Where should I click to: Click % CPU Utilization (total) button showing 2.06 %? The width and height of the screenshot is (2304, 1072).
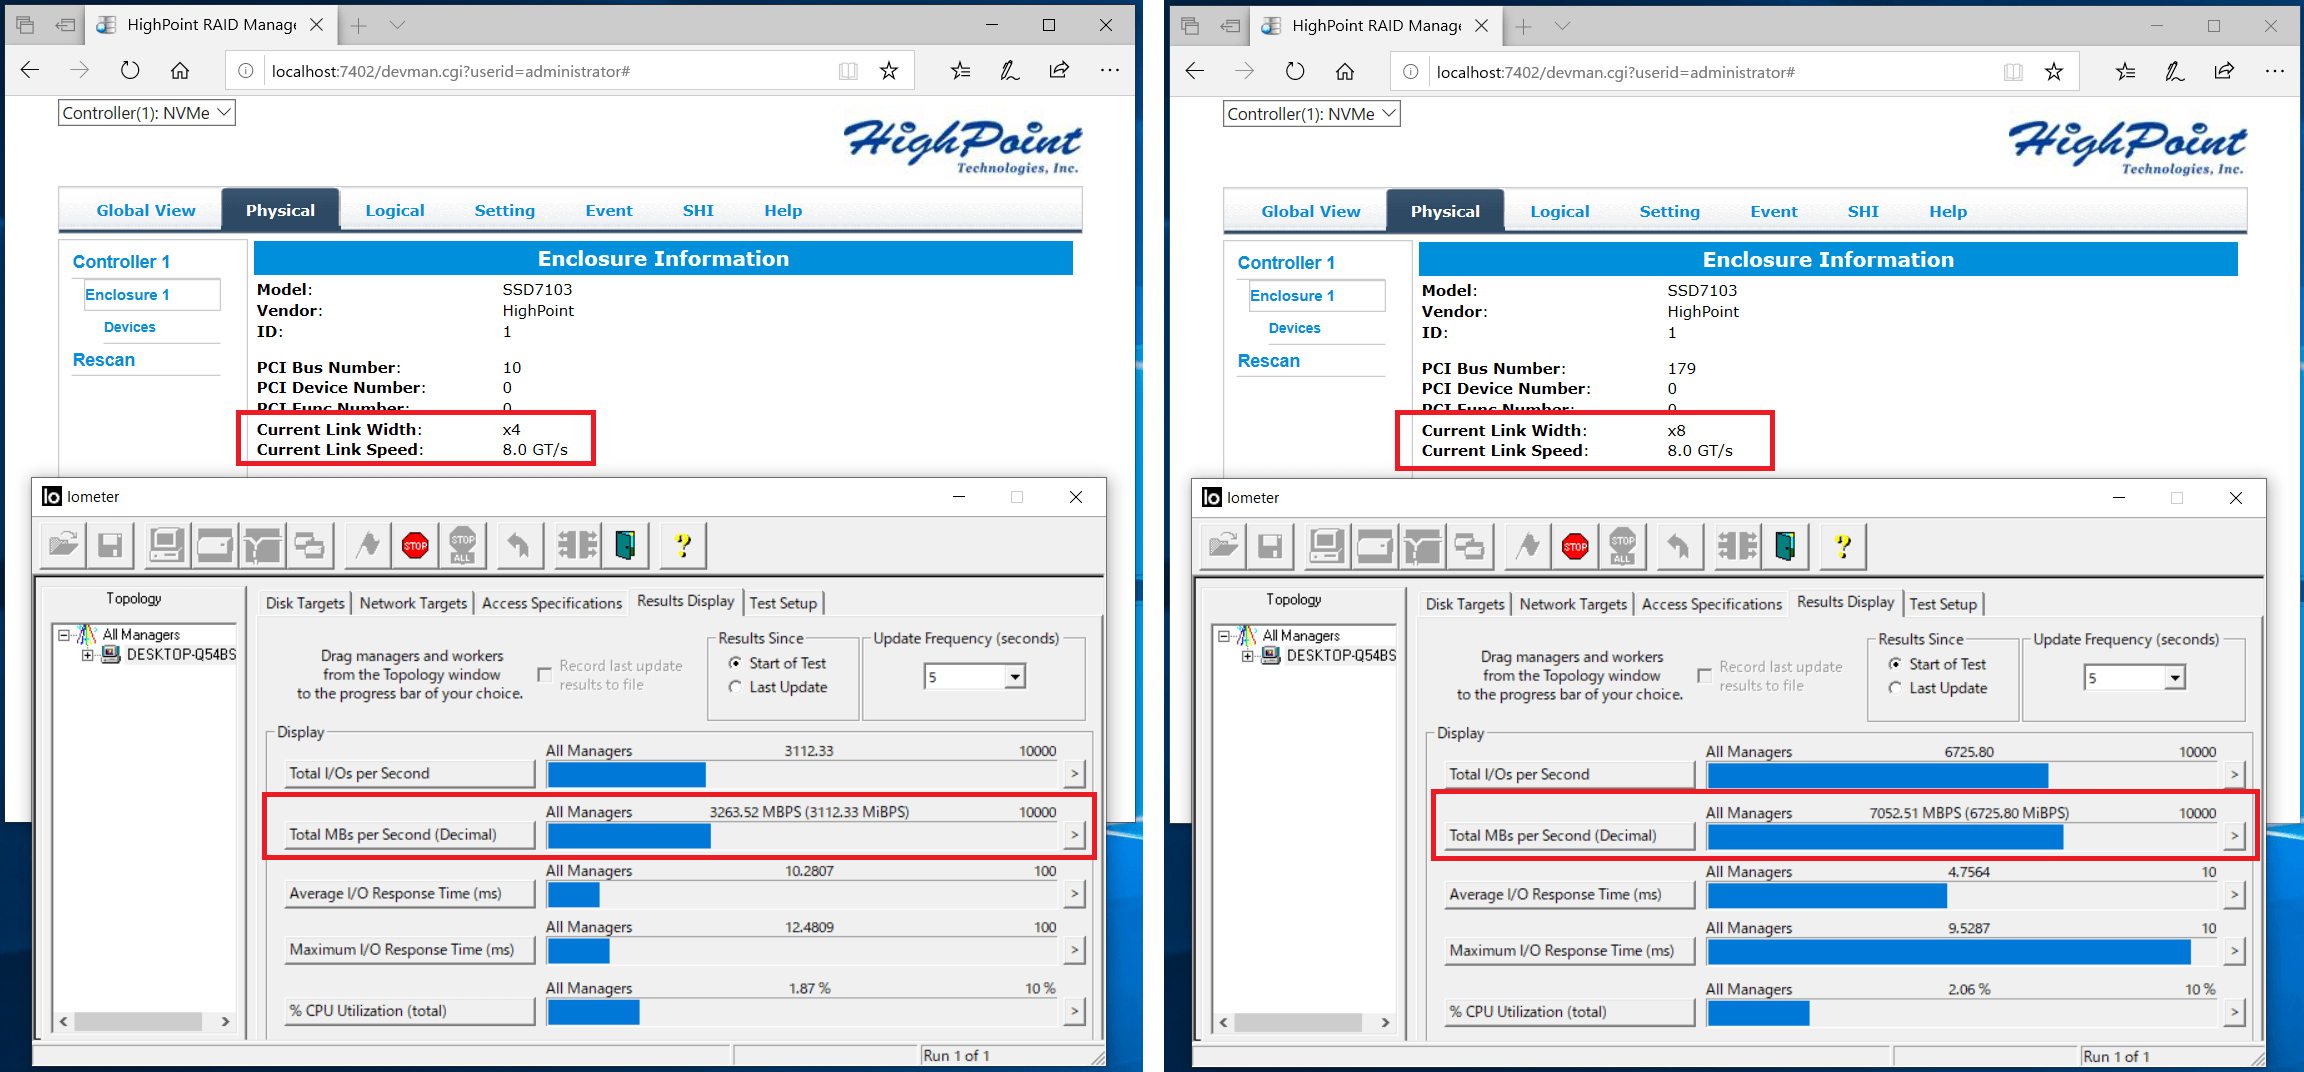coord(1570,1011)
